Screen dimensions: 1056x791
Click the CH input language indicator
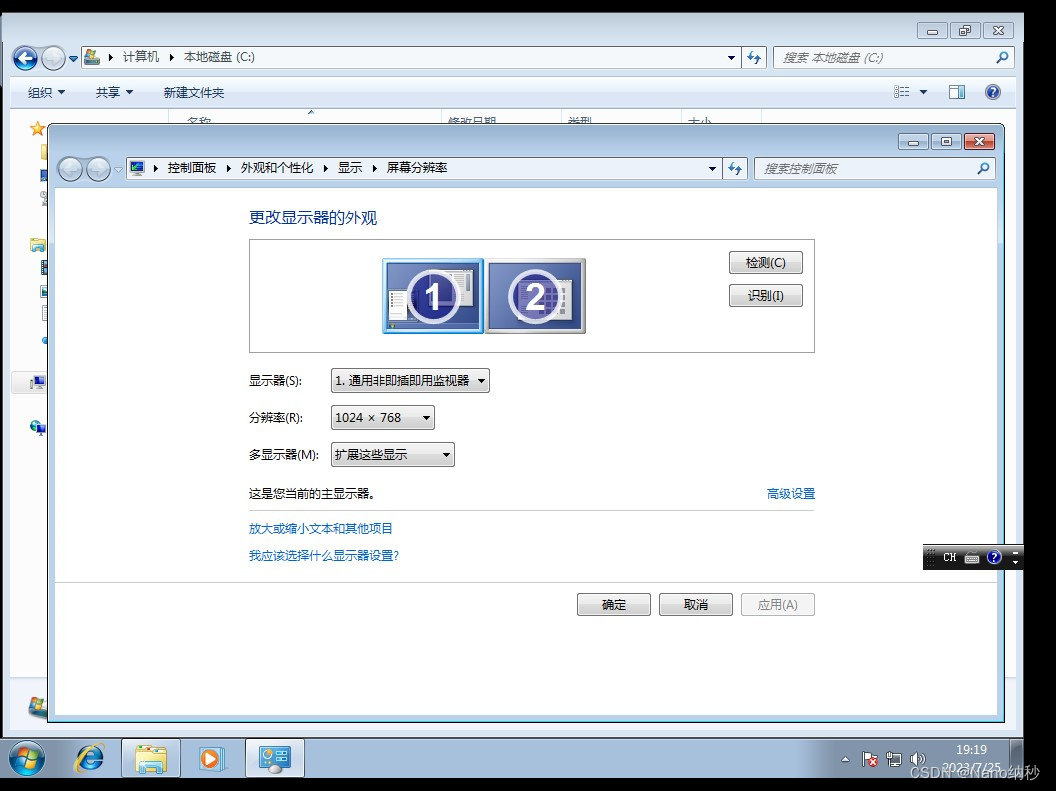point(950,557)
